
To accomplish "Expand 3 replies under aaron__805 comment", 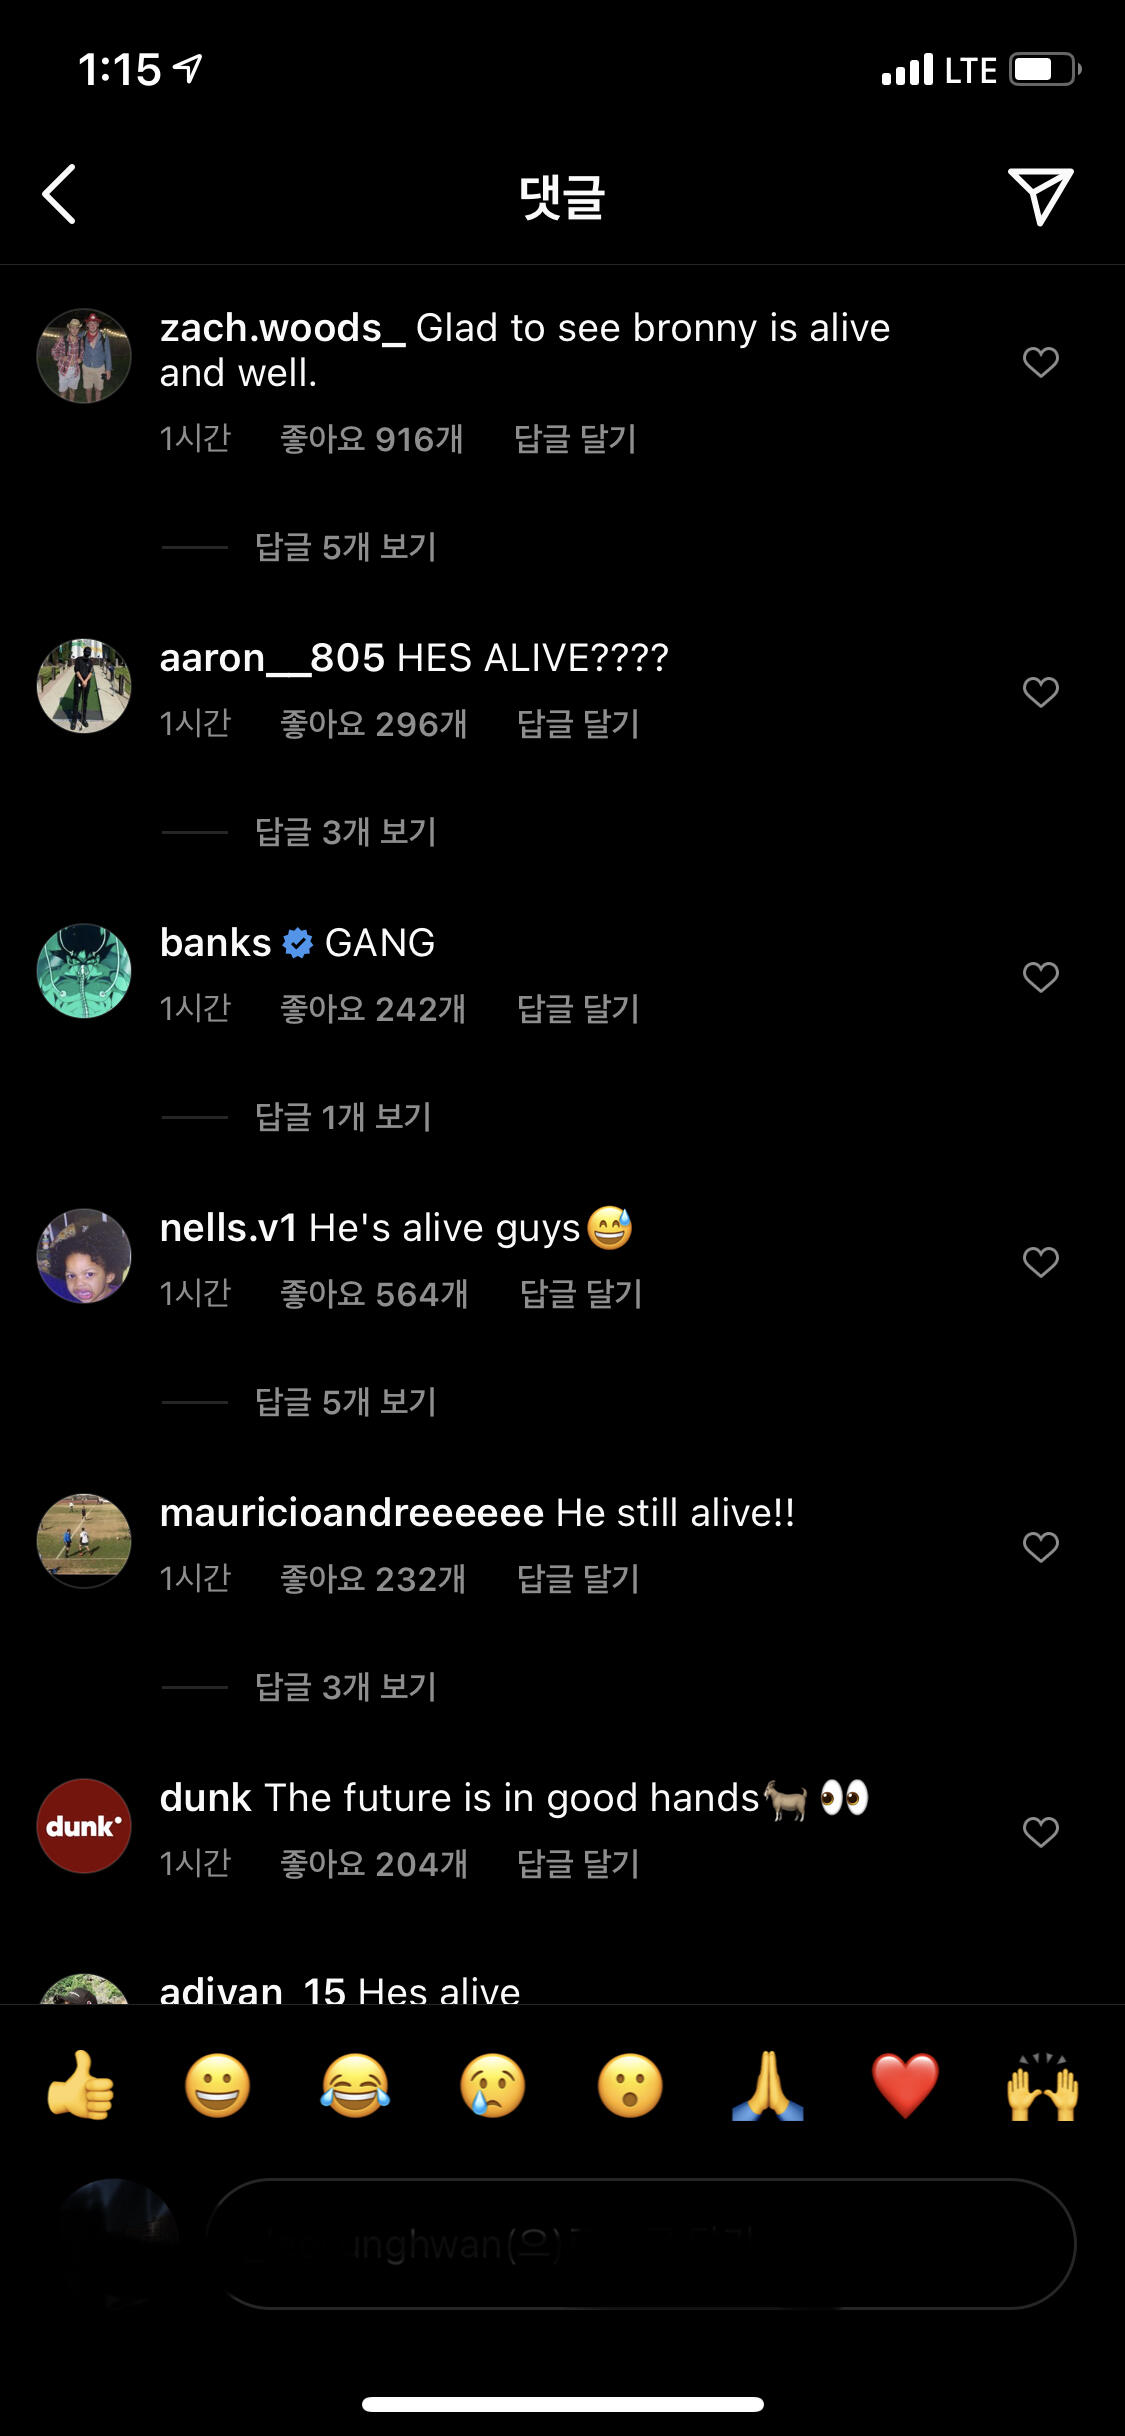I will click(345, 832).
